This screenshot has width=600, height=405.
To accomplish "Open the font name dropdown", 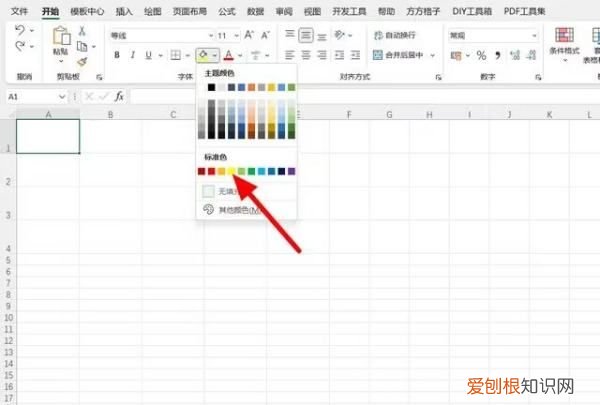I will point(211,36).
